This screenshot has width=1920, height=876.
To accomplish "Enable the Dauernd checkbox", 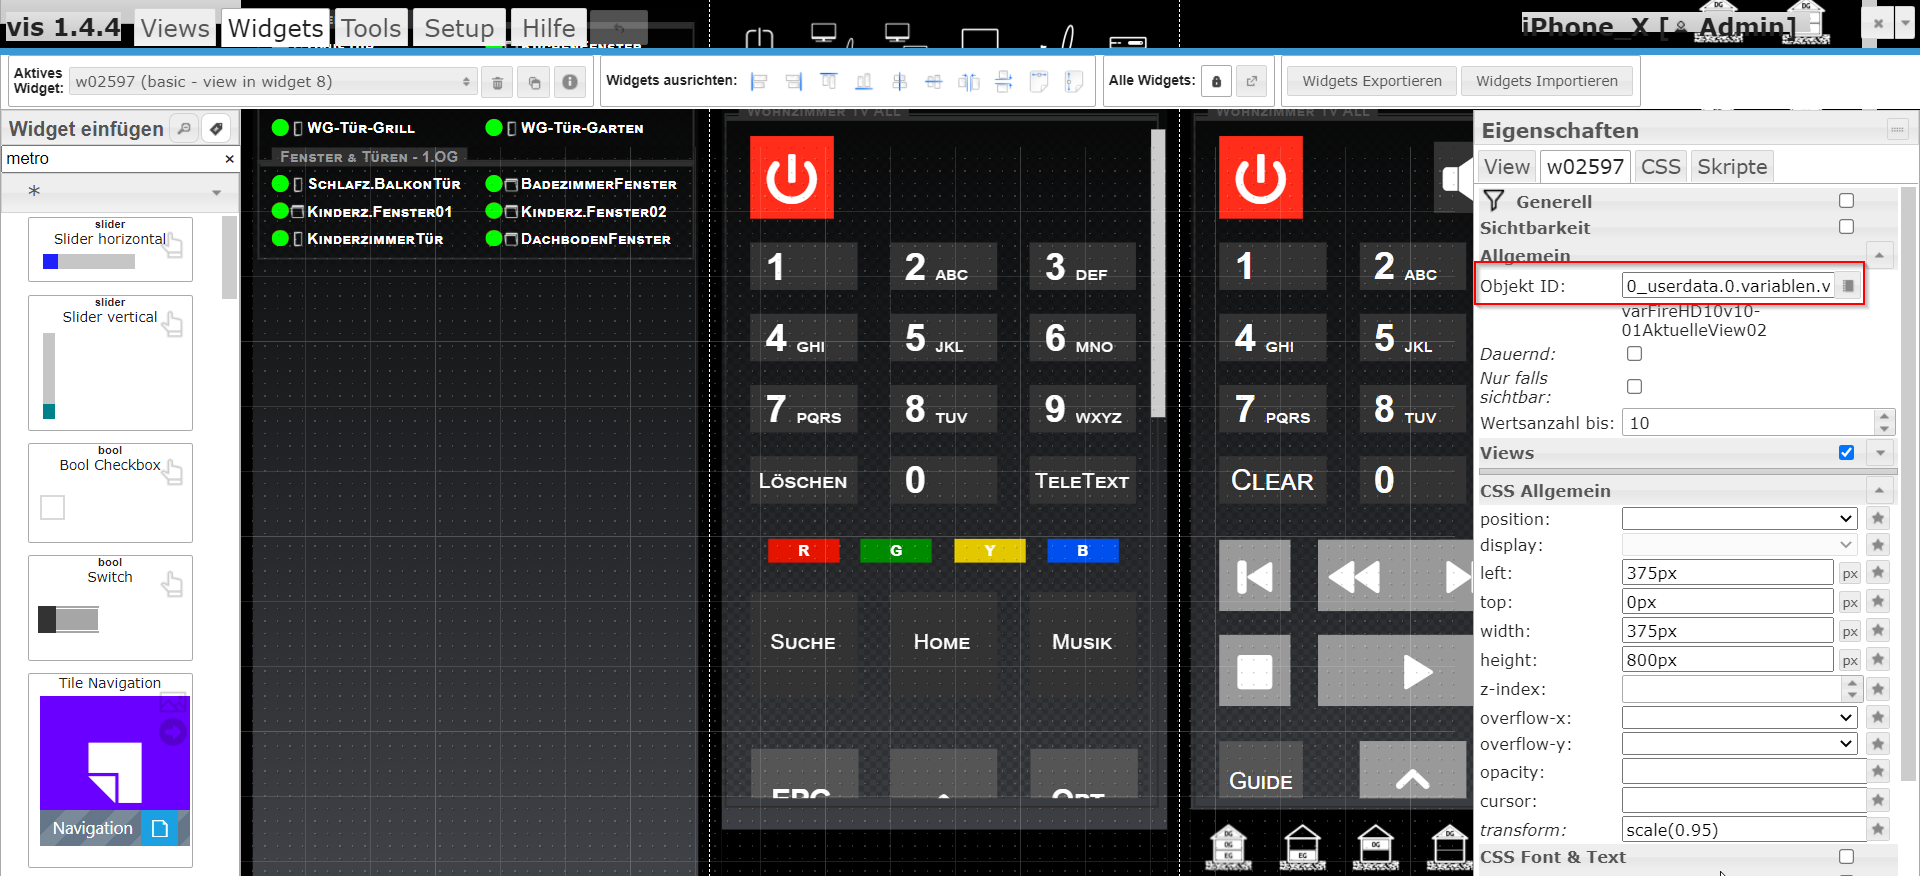I will click(1634, 354).
